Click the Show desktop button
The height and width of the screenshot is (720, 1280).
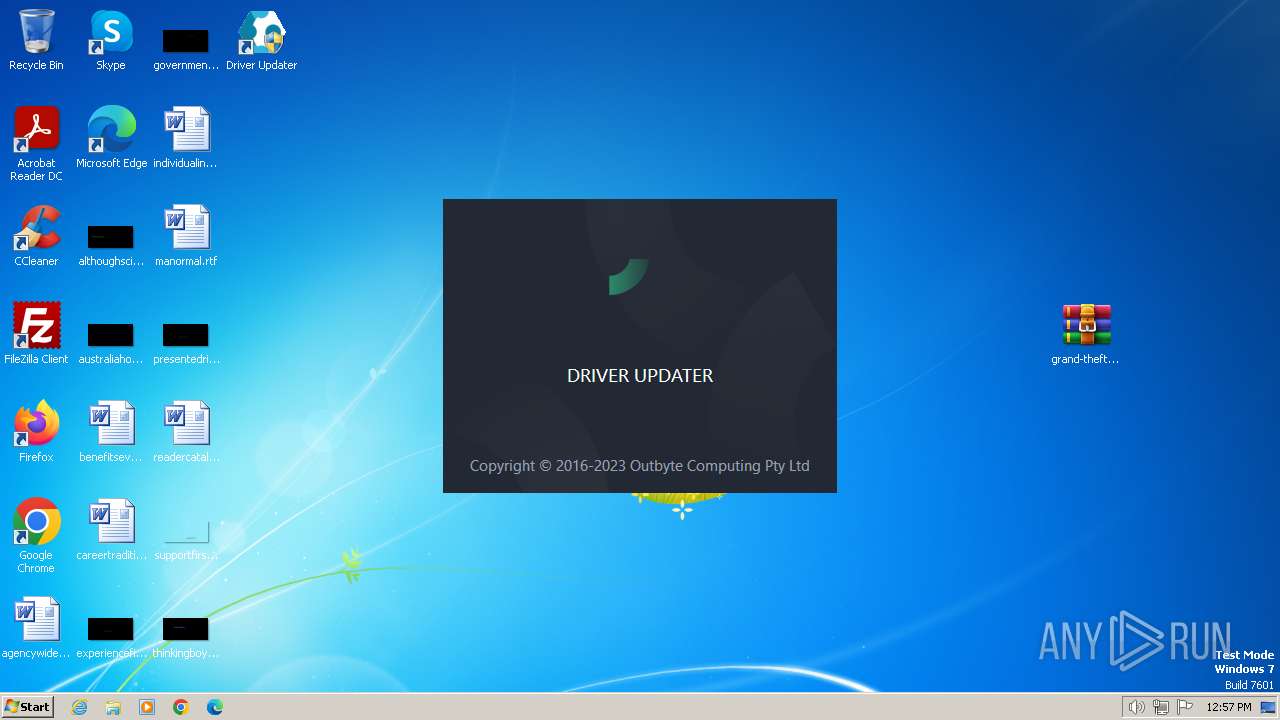click(1268, 707)
